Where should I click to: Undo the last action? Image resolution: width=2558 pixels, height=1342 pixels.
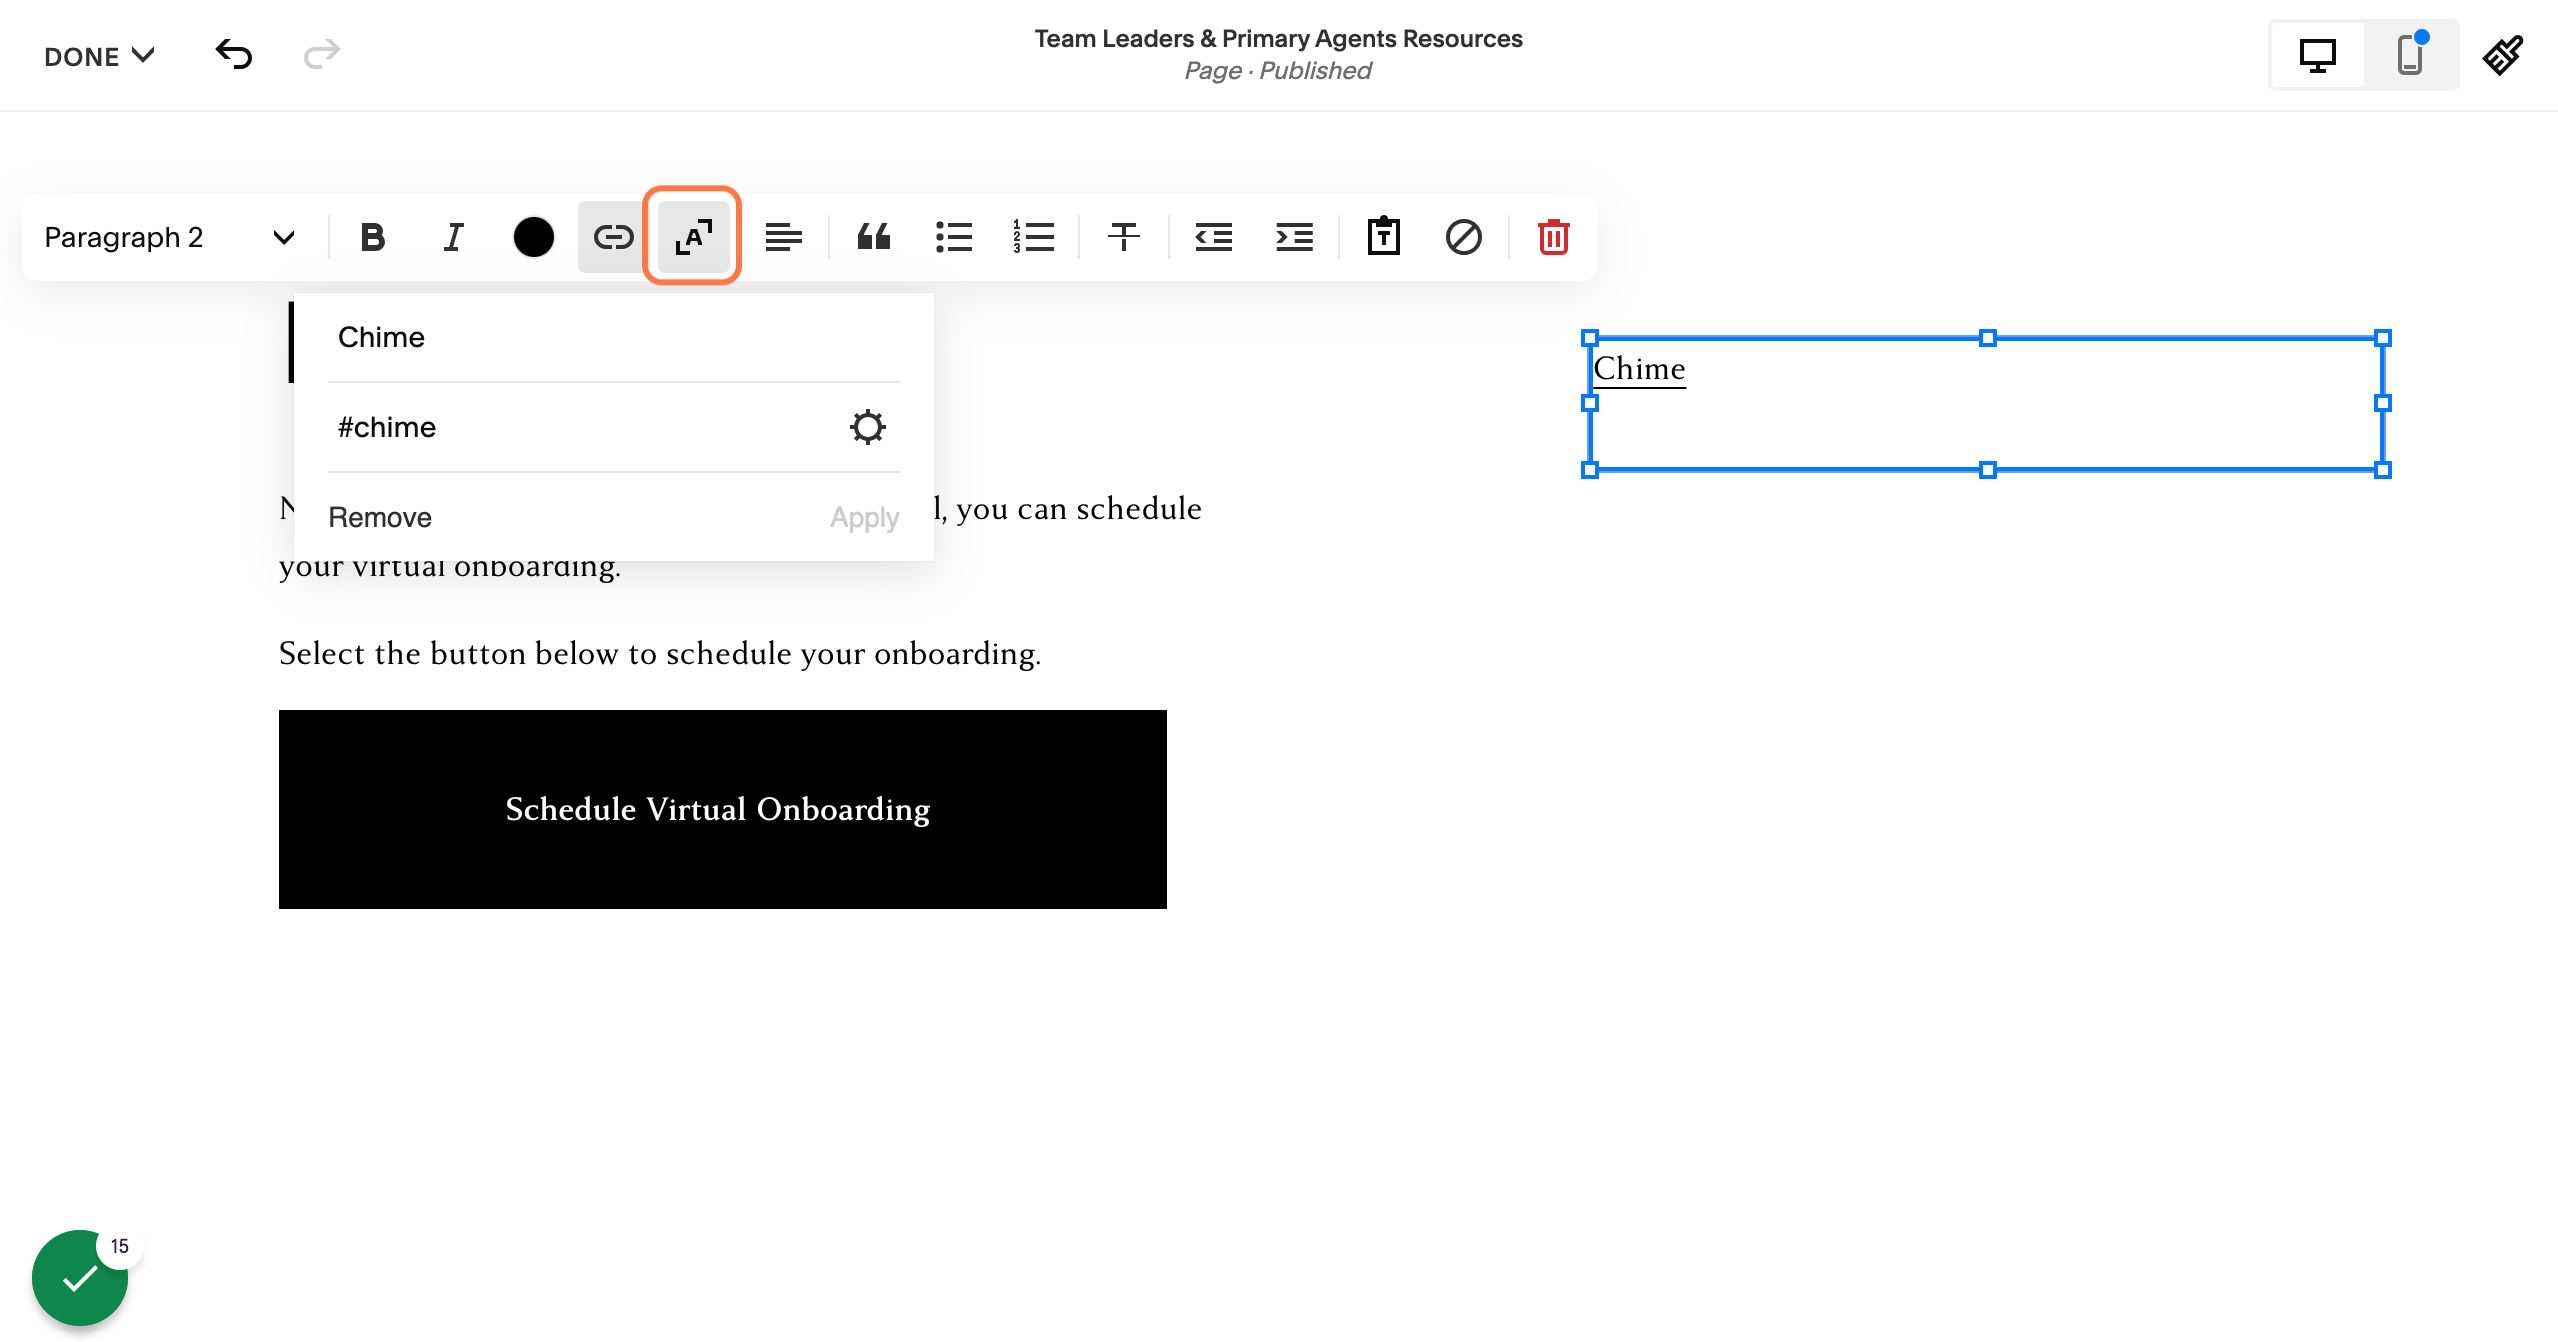pyautogui.click(x=233, y=54)
